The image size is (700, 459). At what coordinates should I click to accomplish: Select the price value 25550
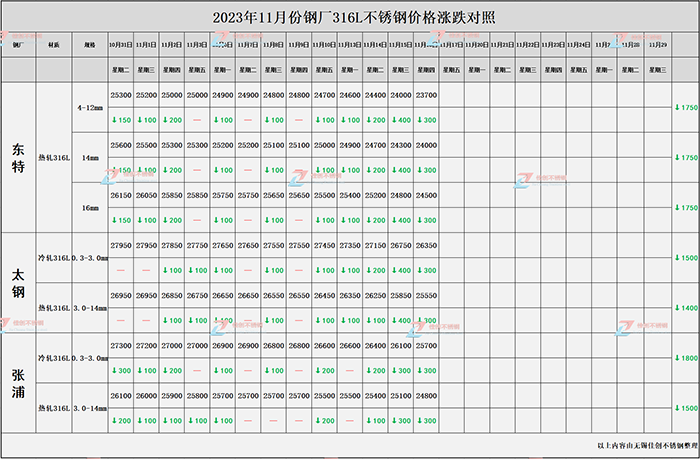tap(426, 295)
